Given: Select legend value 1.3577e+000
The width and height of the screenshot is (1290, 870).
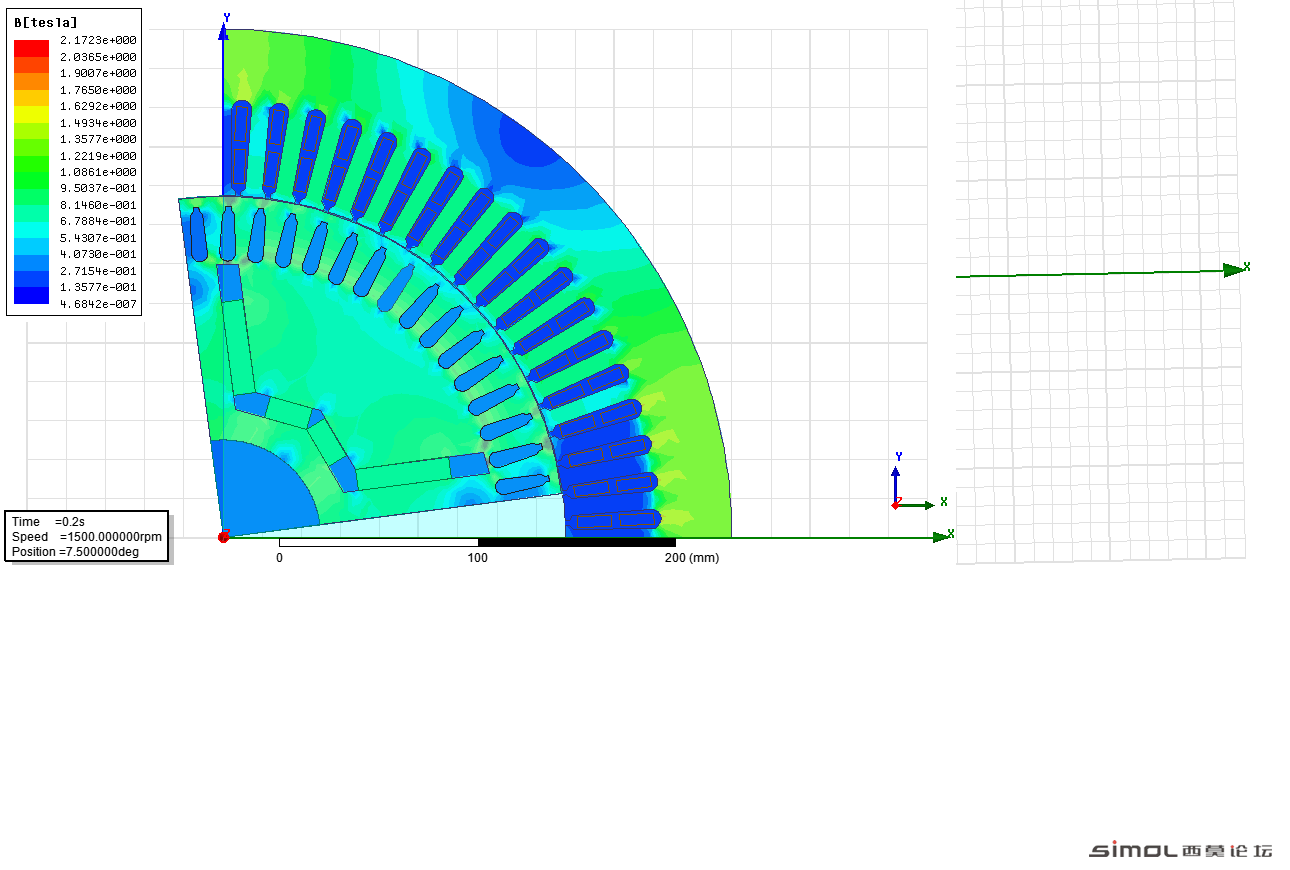Looking at the screenshot, I should pyautogui.click(x=98, y=139).
